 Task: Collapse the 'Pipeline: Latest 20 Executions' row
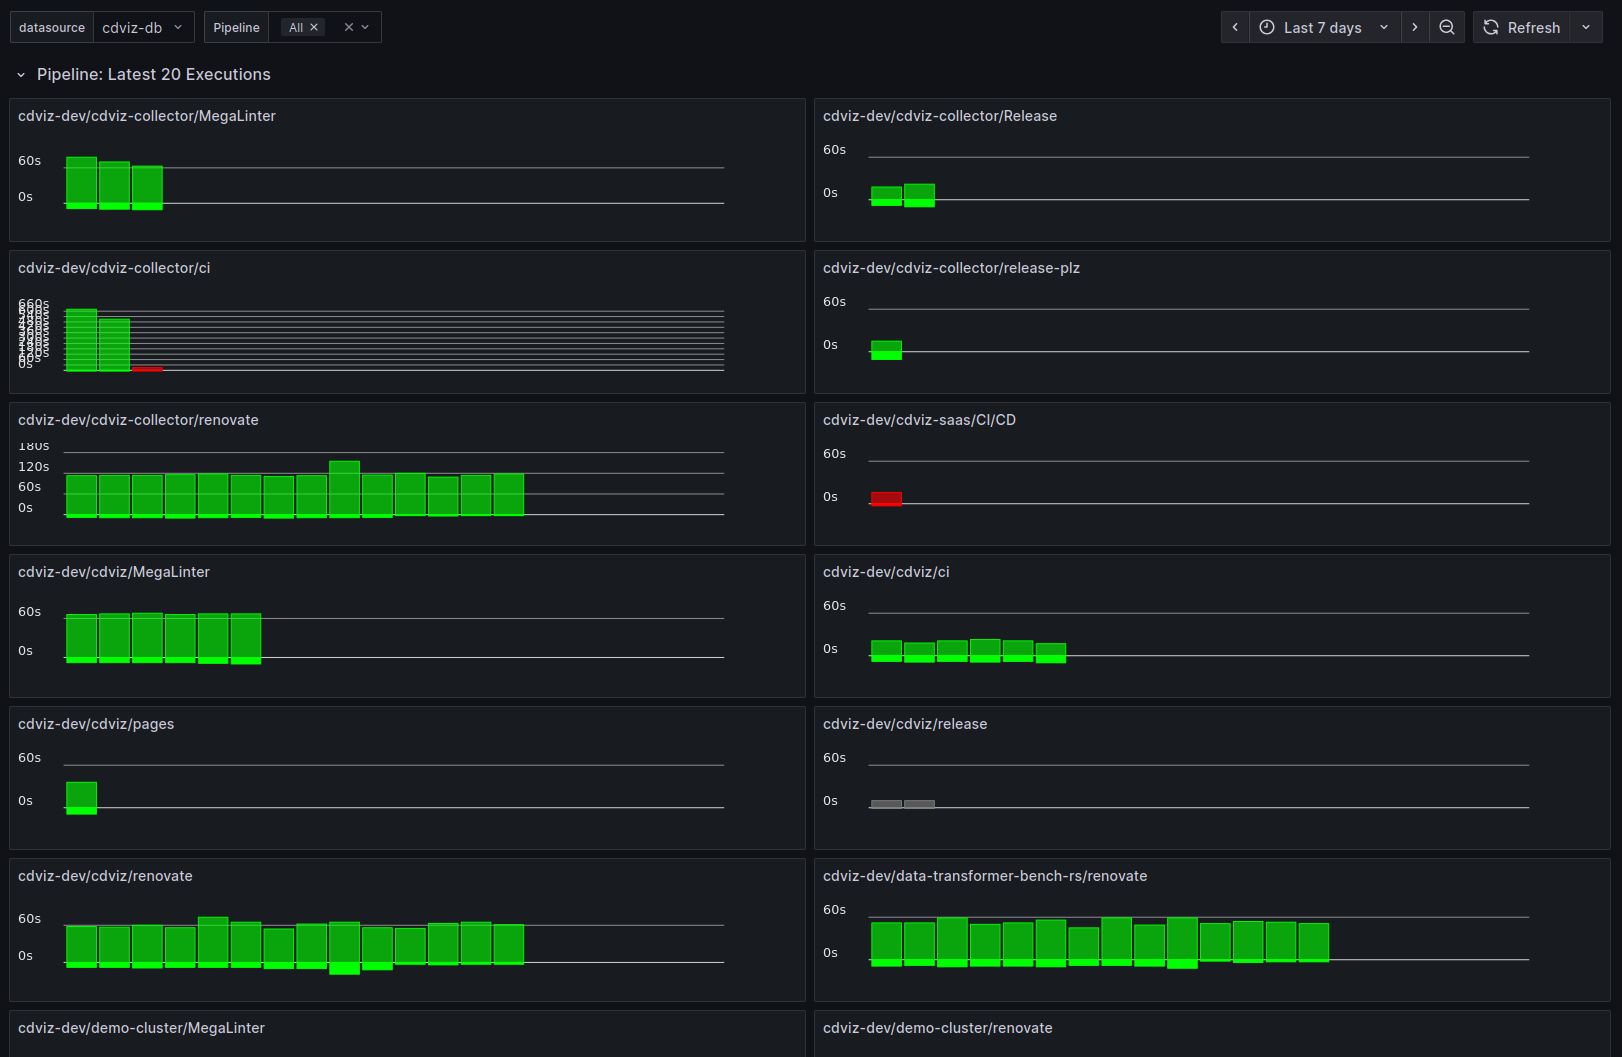(21, 75)
